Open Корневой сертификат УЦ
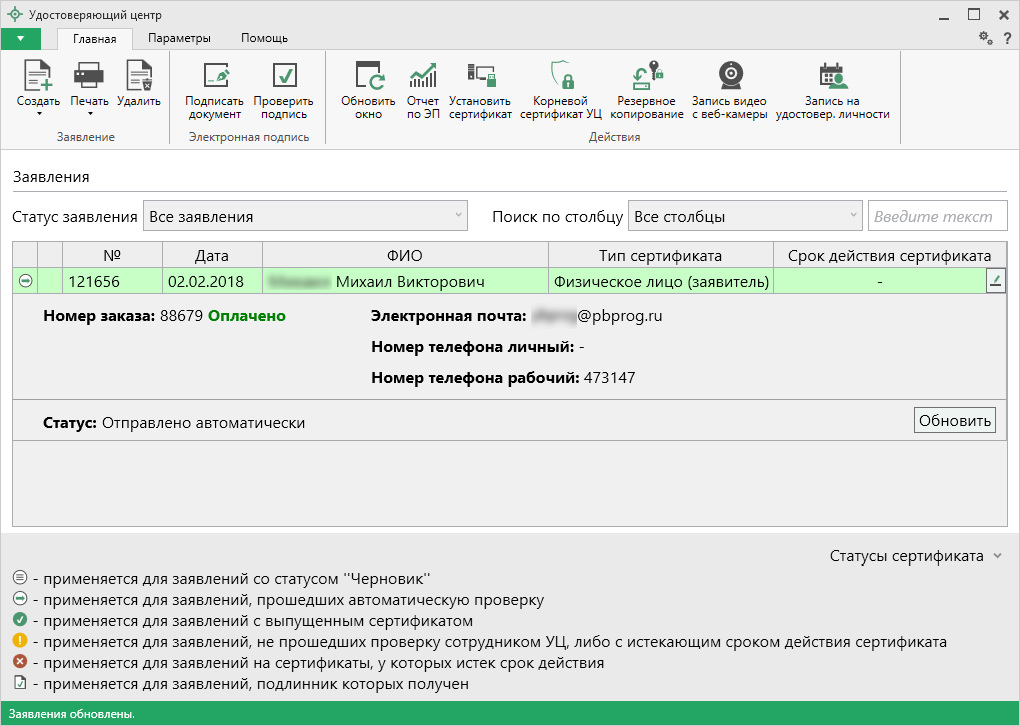The width and height of the screenshot is (1020, 726). point(561,77)
